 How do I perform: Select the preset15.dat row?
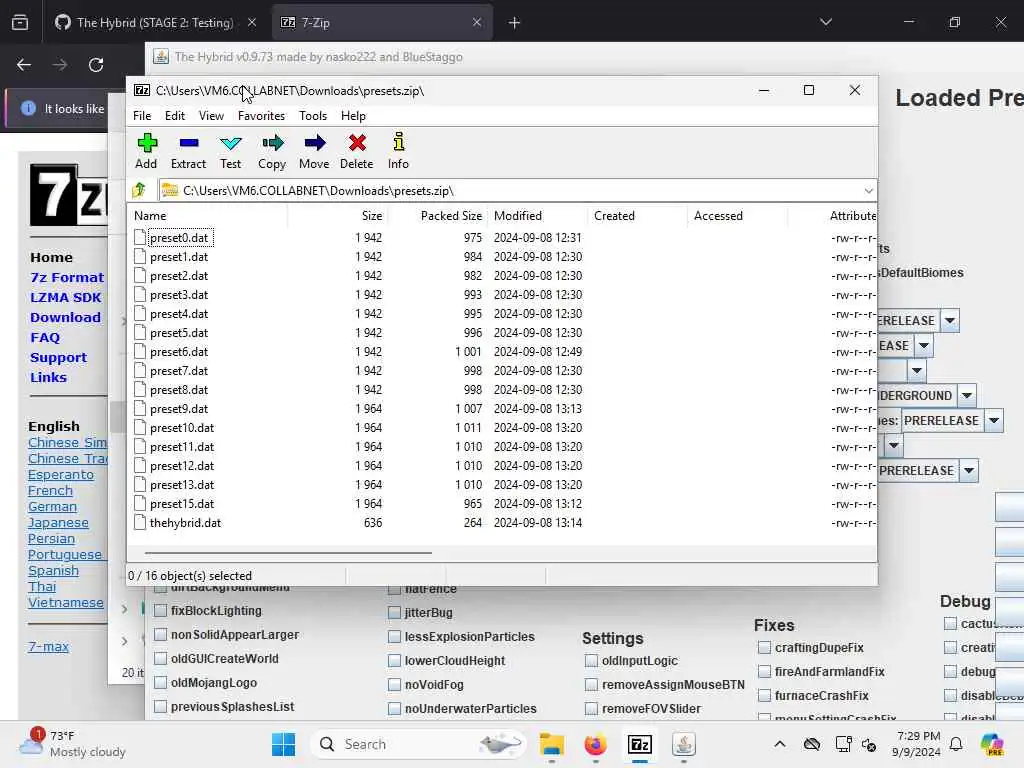[x=503, y=504]
